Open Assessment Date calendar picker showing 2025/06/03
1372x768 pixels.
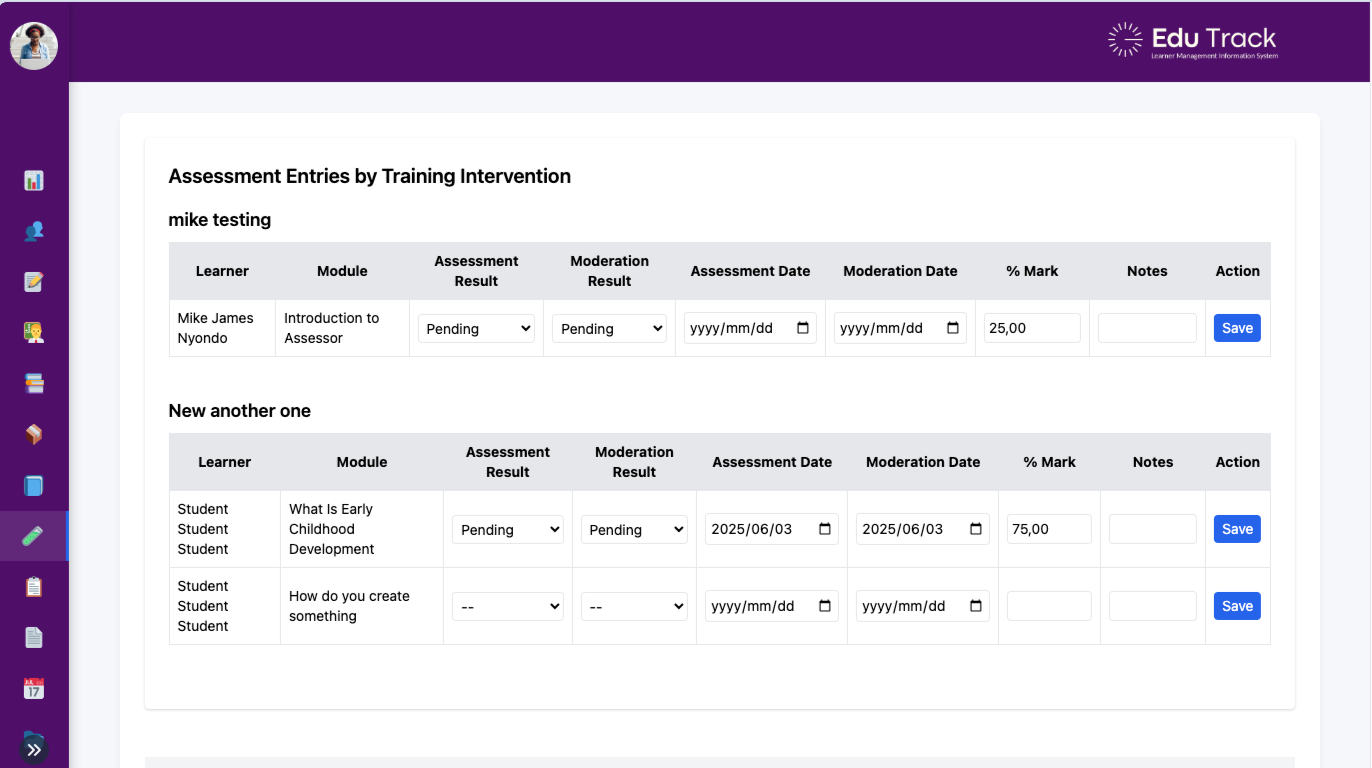tap(824, 529)
